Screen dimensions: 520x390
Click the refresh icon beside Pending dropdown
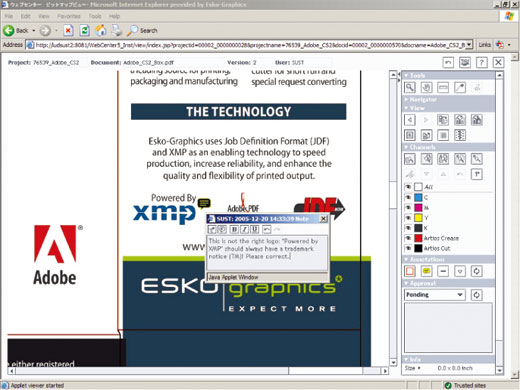476,295
